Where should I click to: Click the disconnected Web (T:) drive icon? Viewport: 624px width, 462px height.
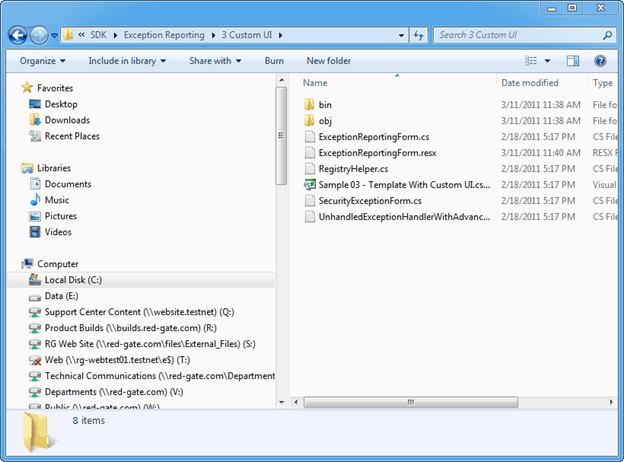point(35,361)
